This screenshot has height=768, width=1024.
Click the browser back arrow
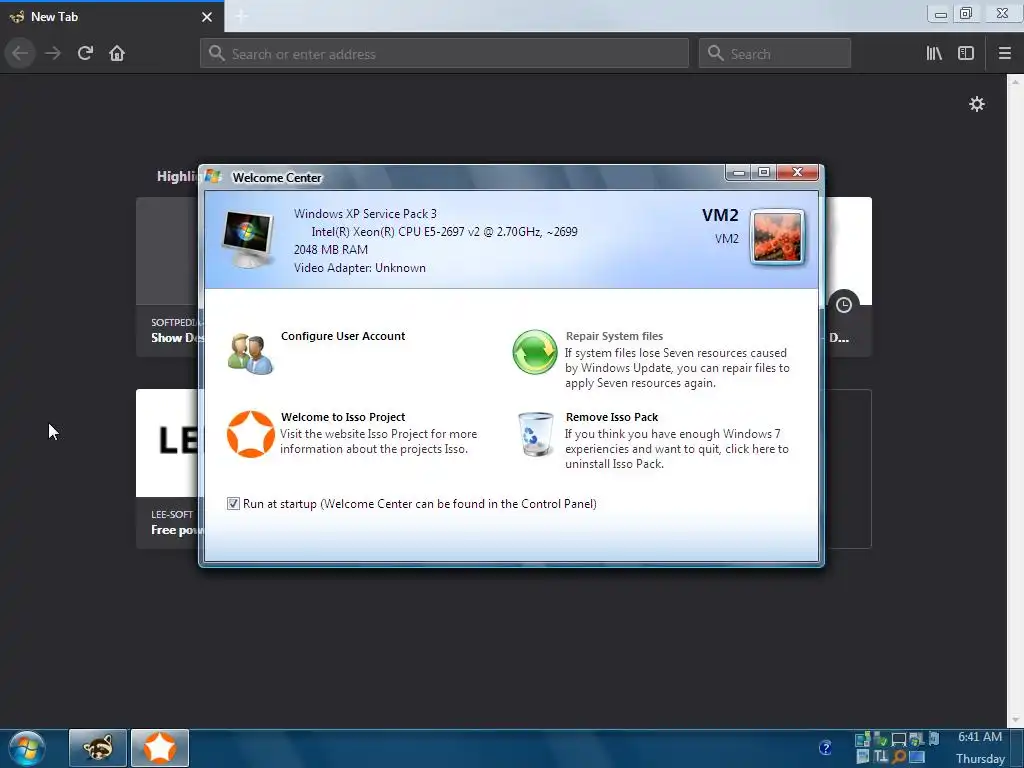coord(20,53)
